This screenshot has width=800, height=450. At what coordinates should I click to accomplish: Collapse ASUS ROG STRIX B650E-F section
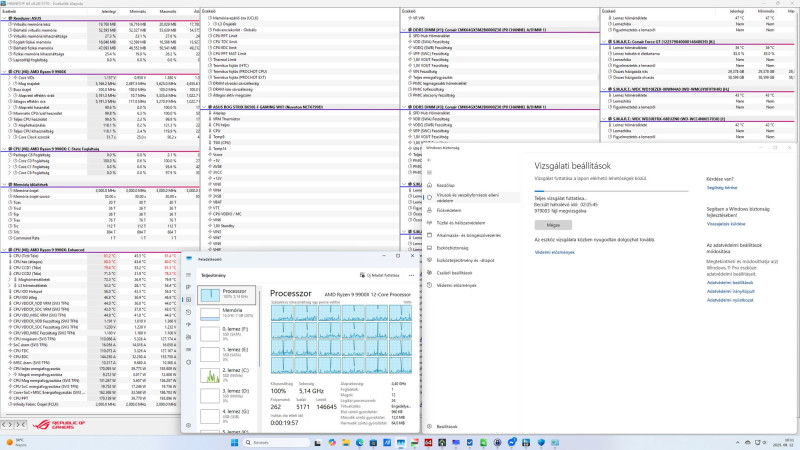tap(205, 107)
